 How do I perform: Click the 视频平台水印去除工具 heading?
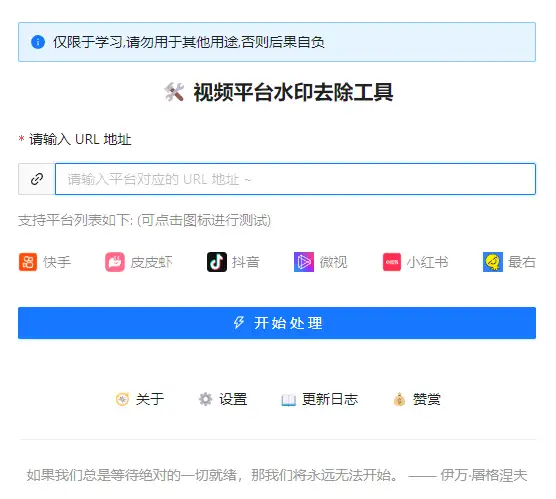coord(293,93)
